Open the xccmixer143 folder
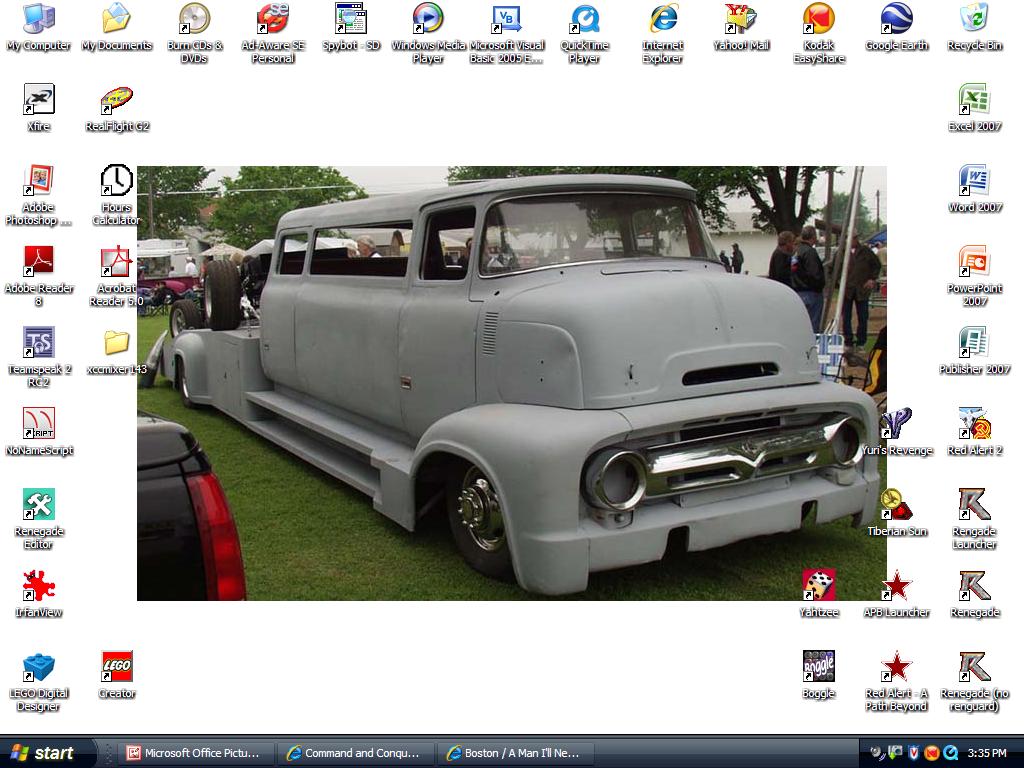This screenshot has height=768, width=1024. 116,343
